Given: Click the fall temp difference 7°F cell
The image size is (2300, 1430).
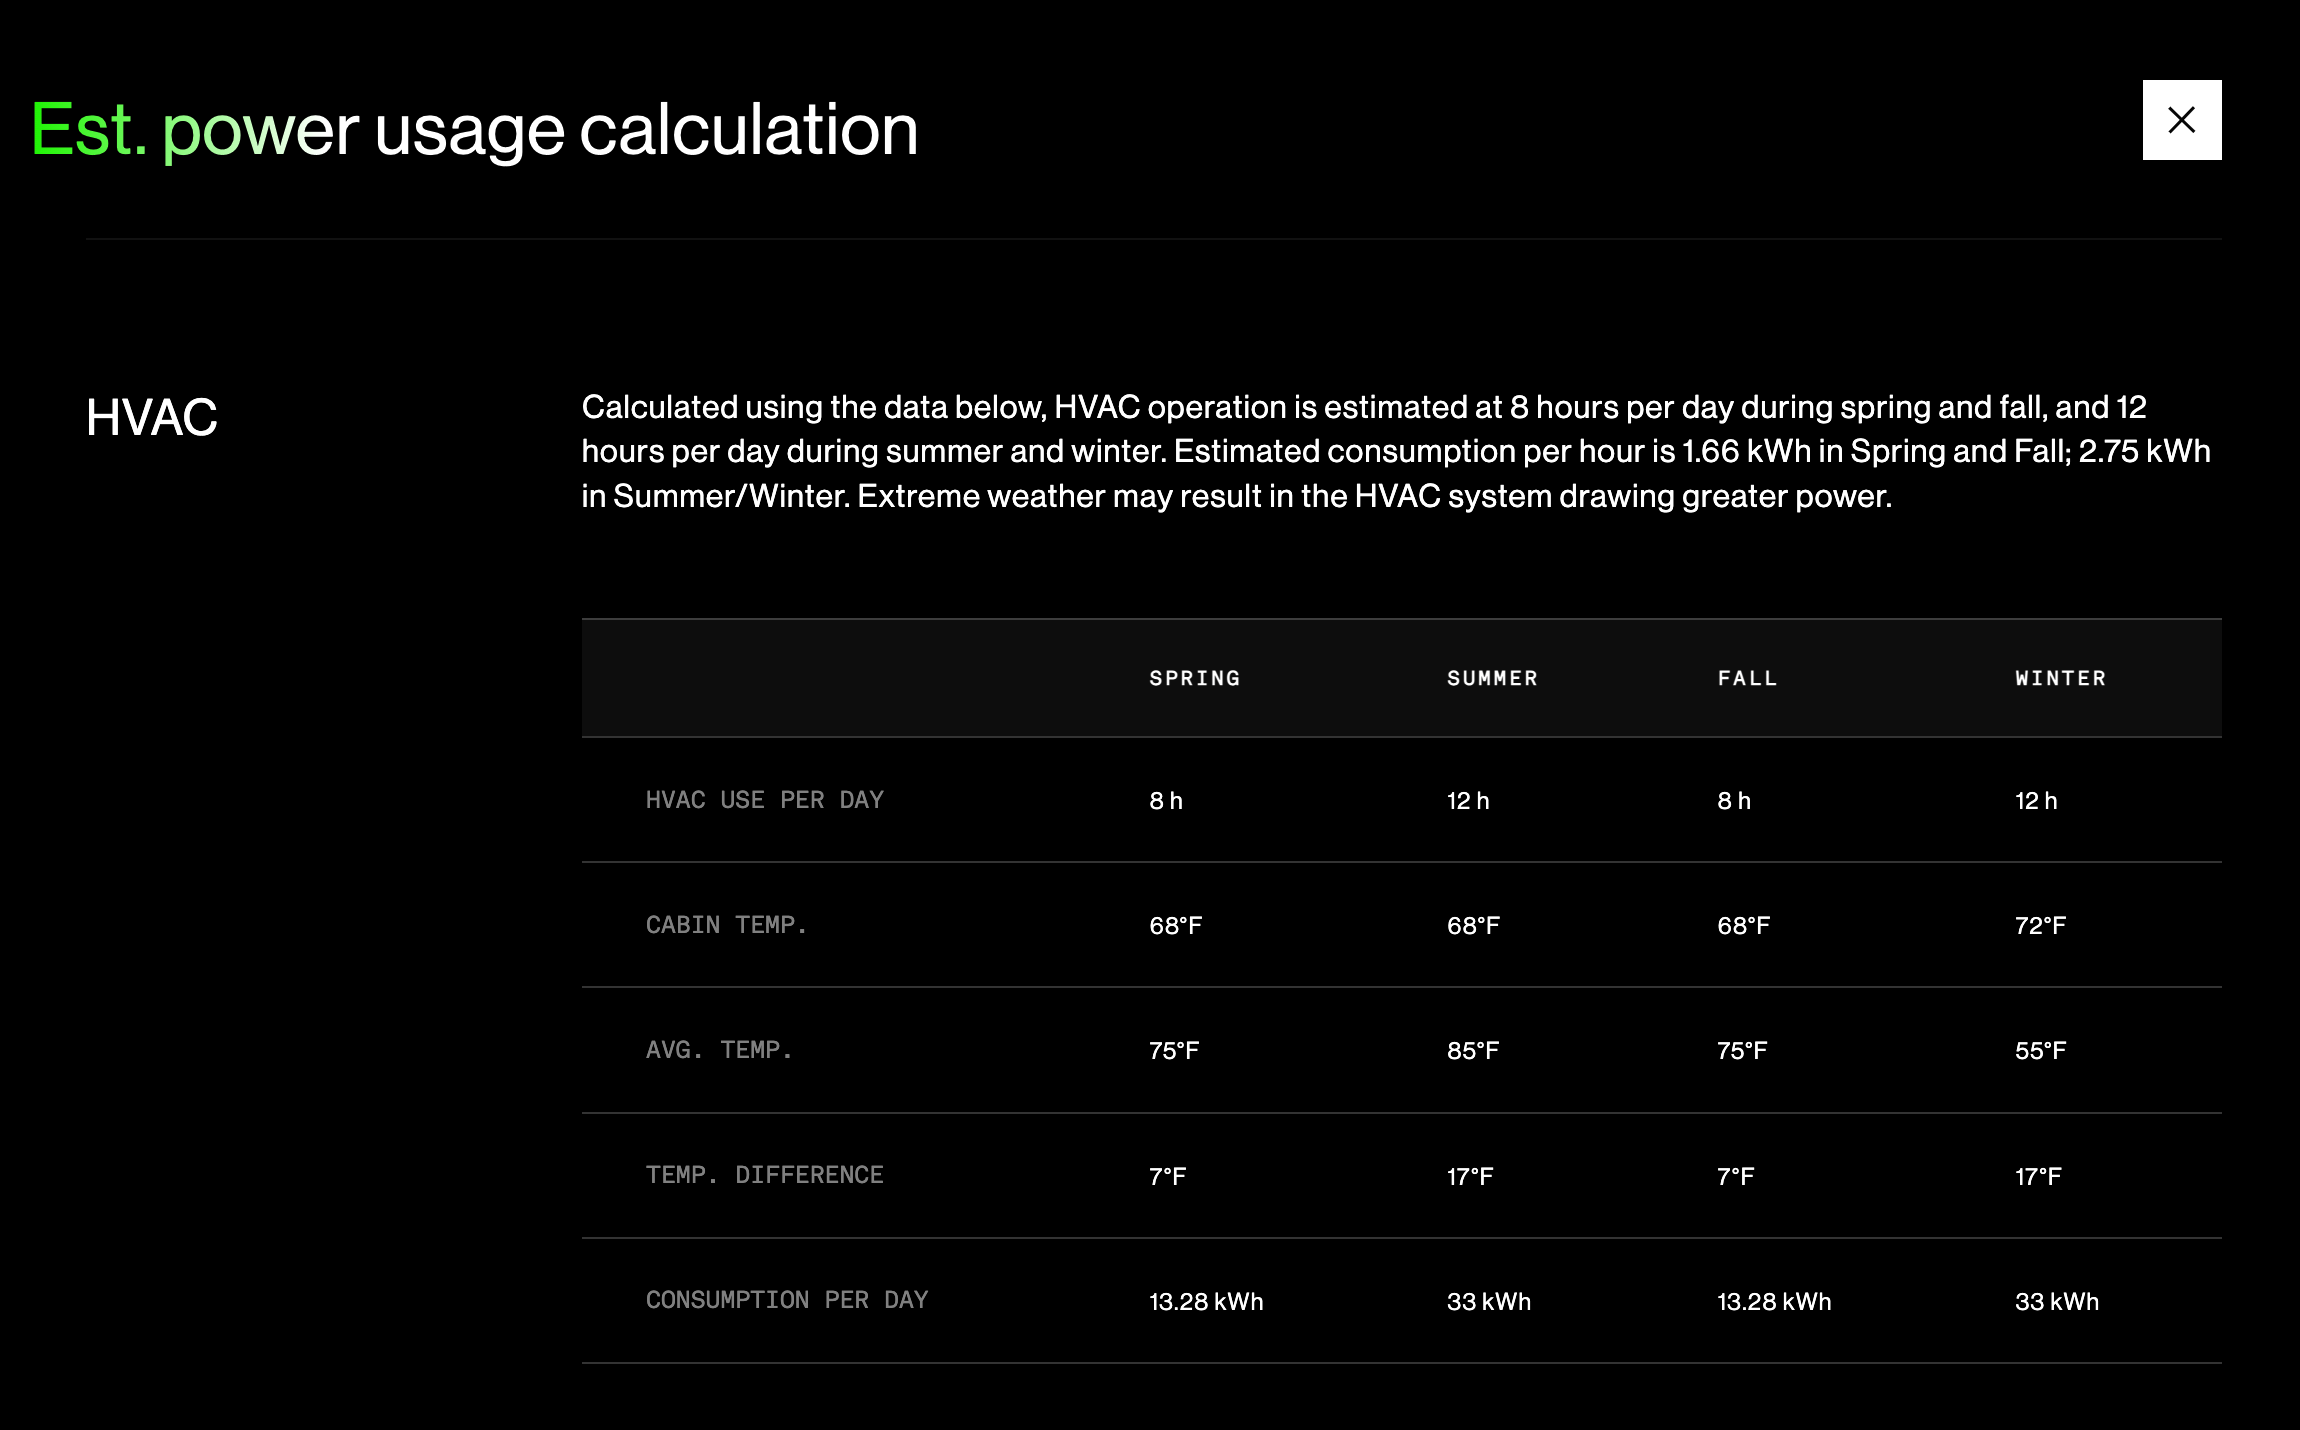Looking at the screenshot, I should point(1735,1177).
